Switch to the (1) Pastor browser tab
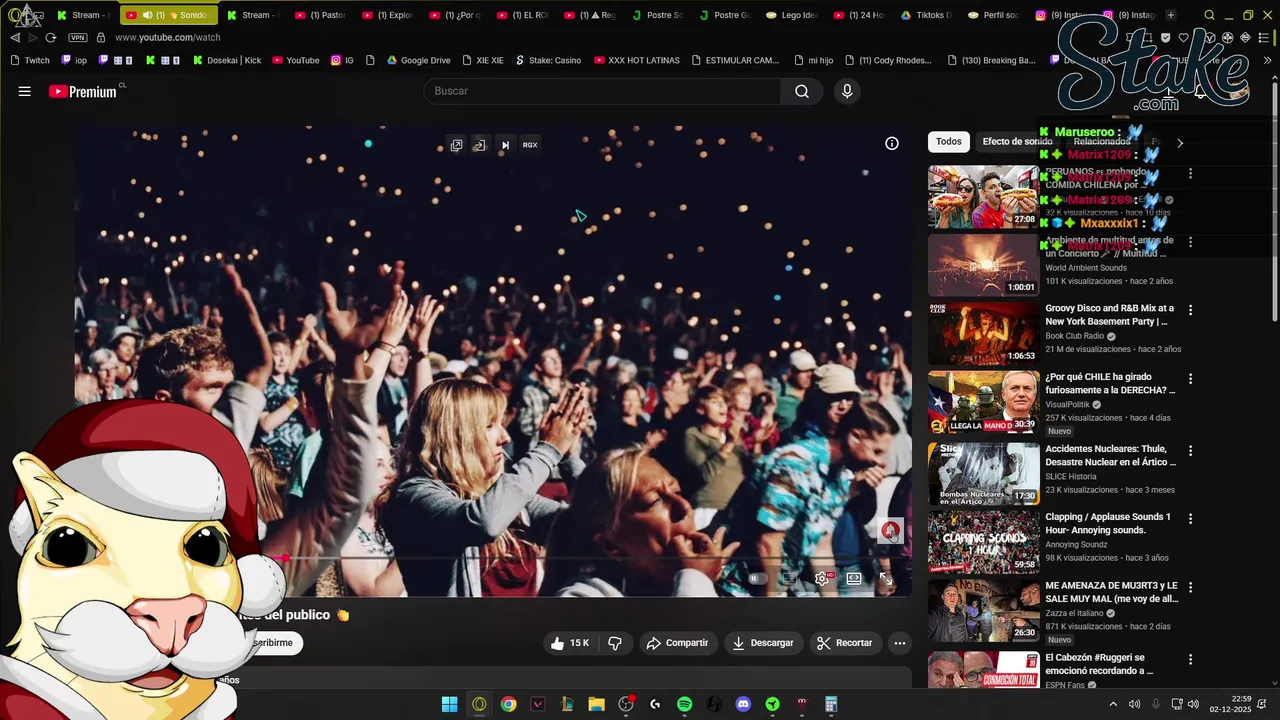The image size is (1280, 720). coord(320,15)
